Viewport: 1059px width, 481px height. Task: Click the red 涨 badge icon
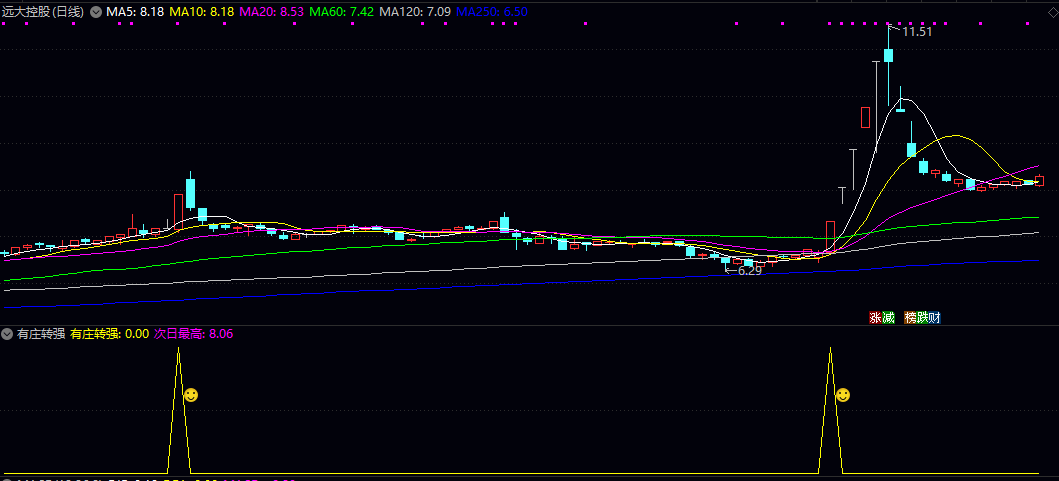click(875, 318)
